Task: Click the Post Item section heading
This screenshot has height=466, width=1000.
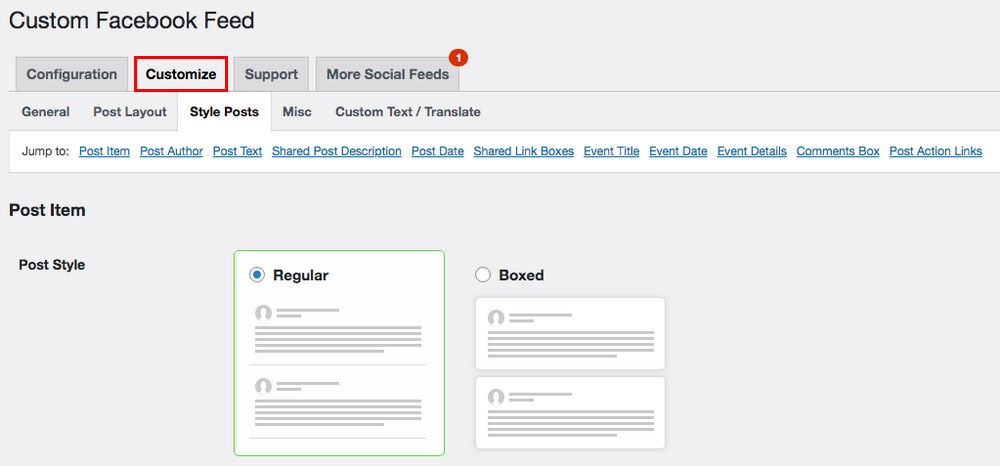Action: (x=47, y=210)
